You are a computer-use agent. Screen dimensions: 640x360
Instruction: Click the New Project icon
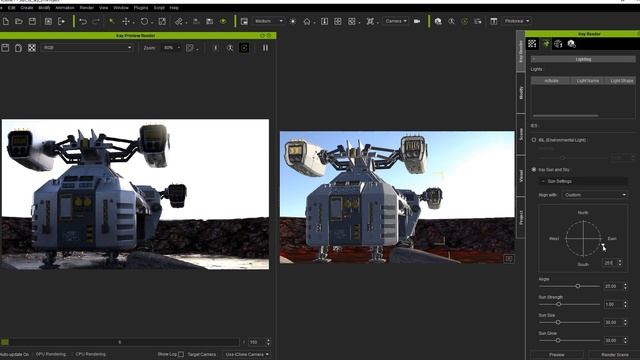6,21
